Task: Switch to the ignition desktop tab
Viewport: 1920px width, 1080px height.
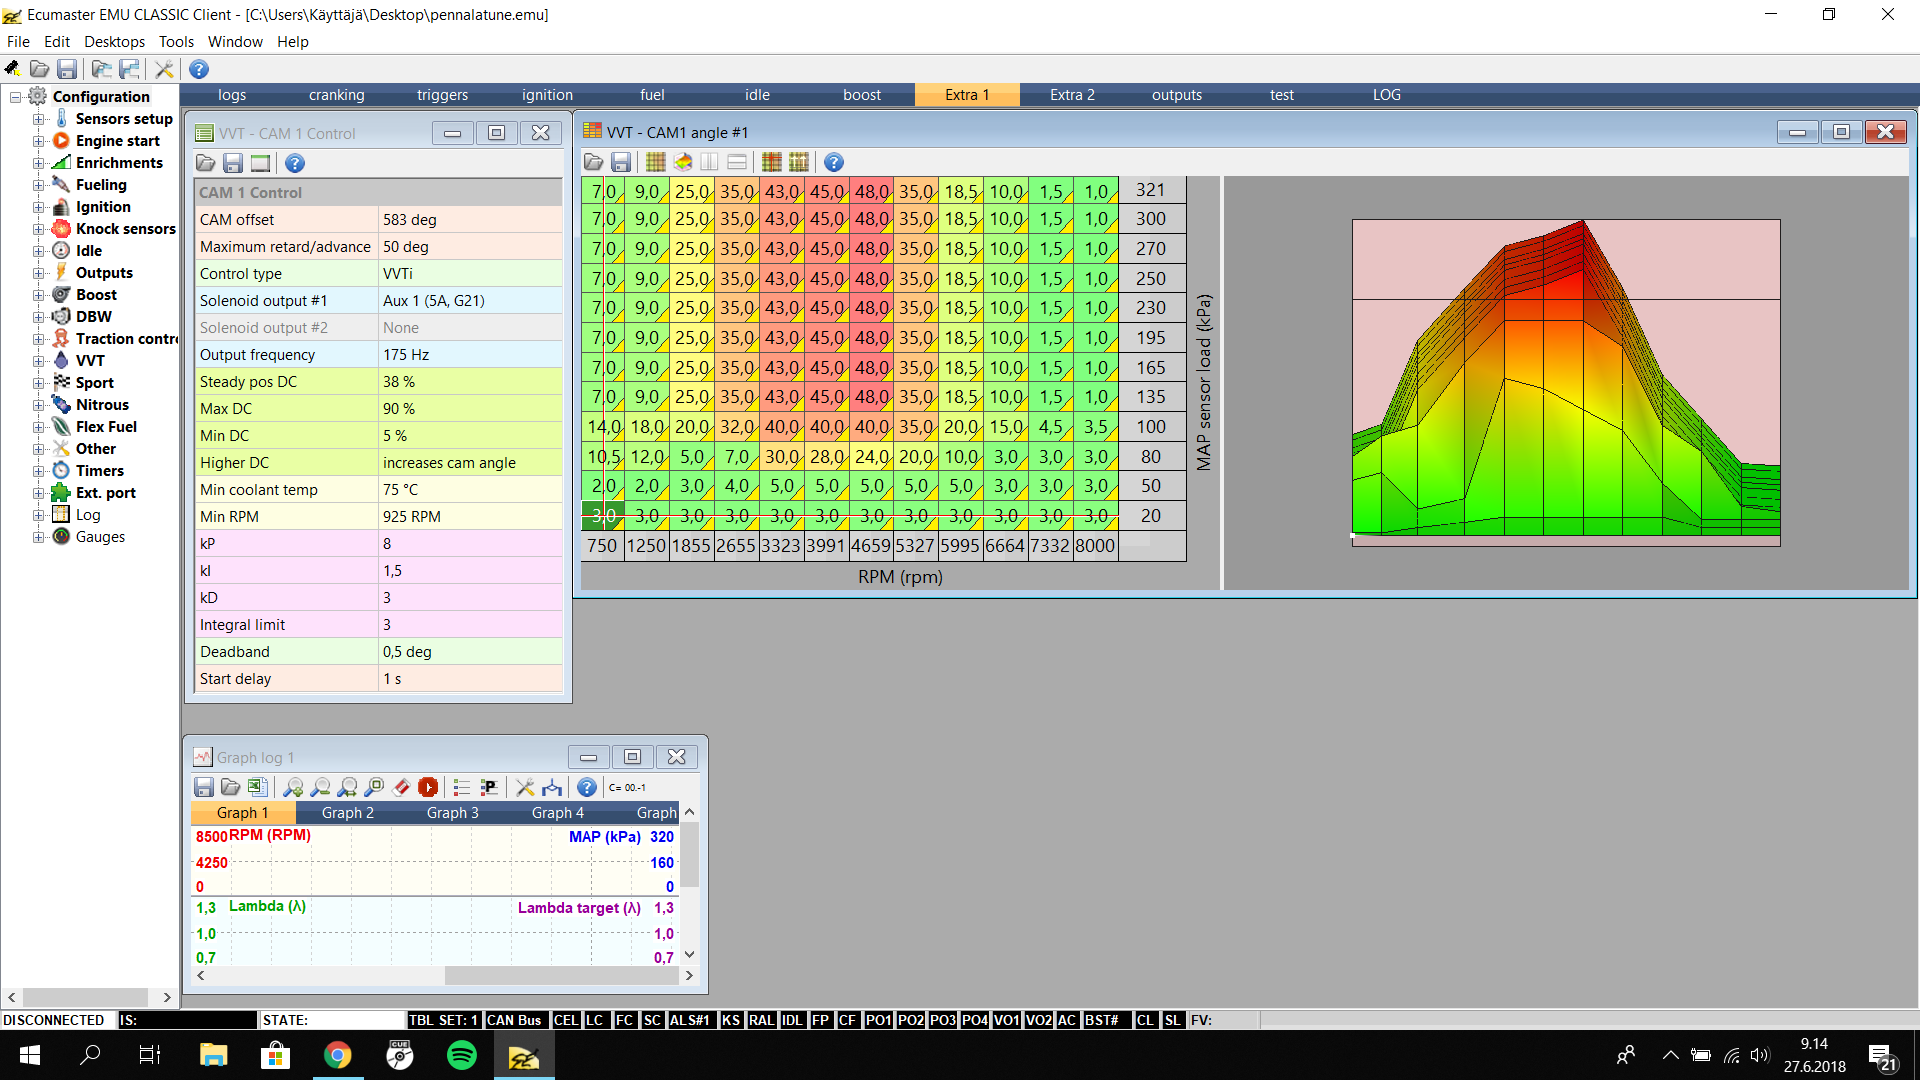Action: (x=547, y=95)
